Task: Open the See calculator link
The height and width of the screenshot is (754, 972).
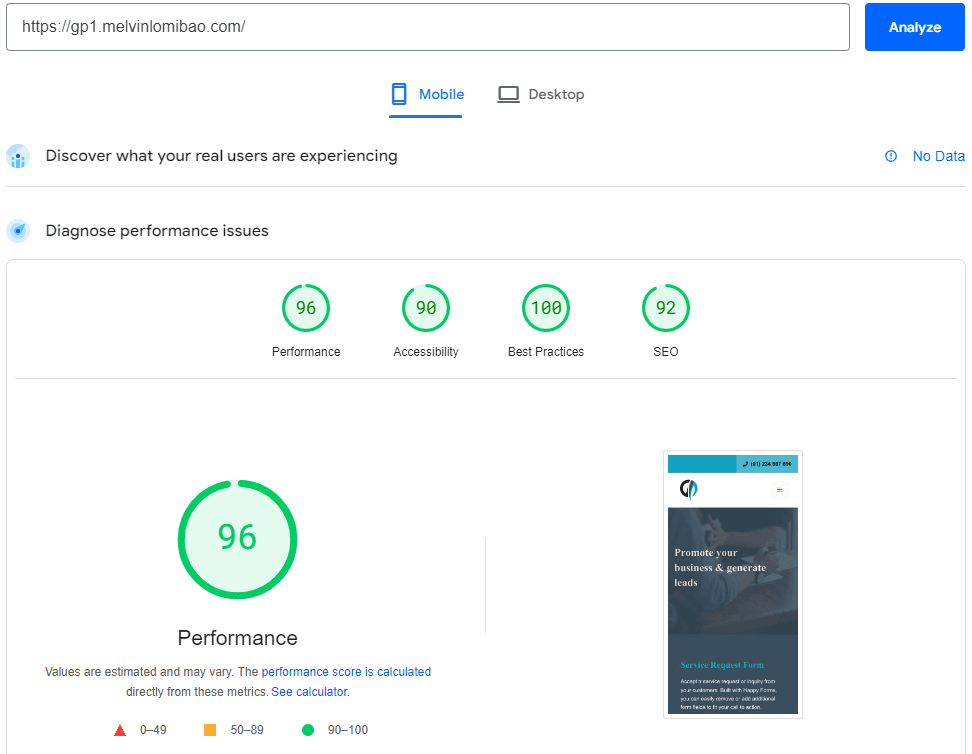Action: coord(309,692)
